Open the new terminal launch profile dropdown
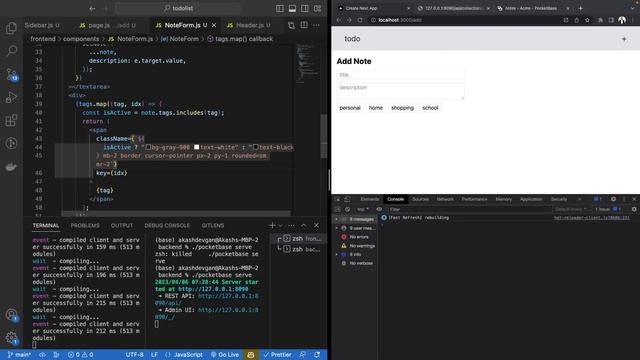The image size is (640, 360). 280,225
